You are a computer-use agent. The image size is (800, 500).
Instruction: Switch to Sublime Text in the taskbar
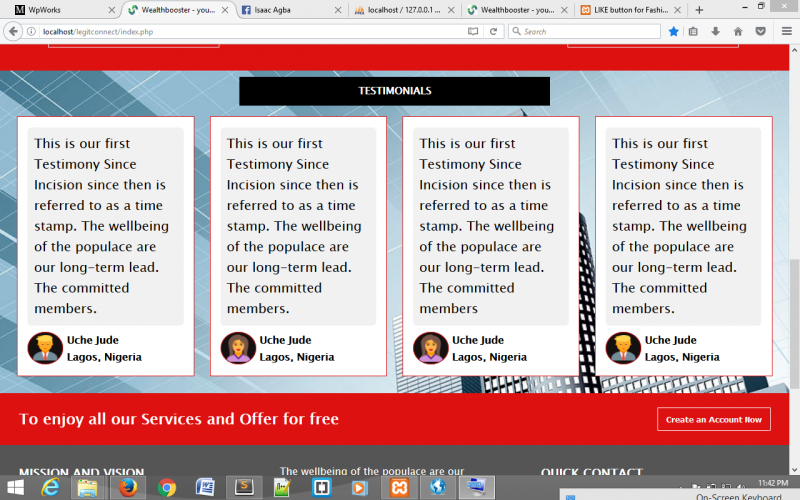pos(244,488)
